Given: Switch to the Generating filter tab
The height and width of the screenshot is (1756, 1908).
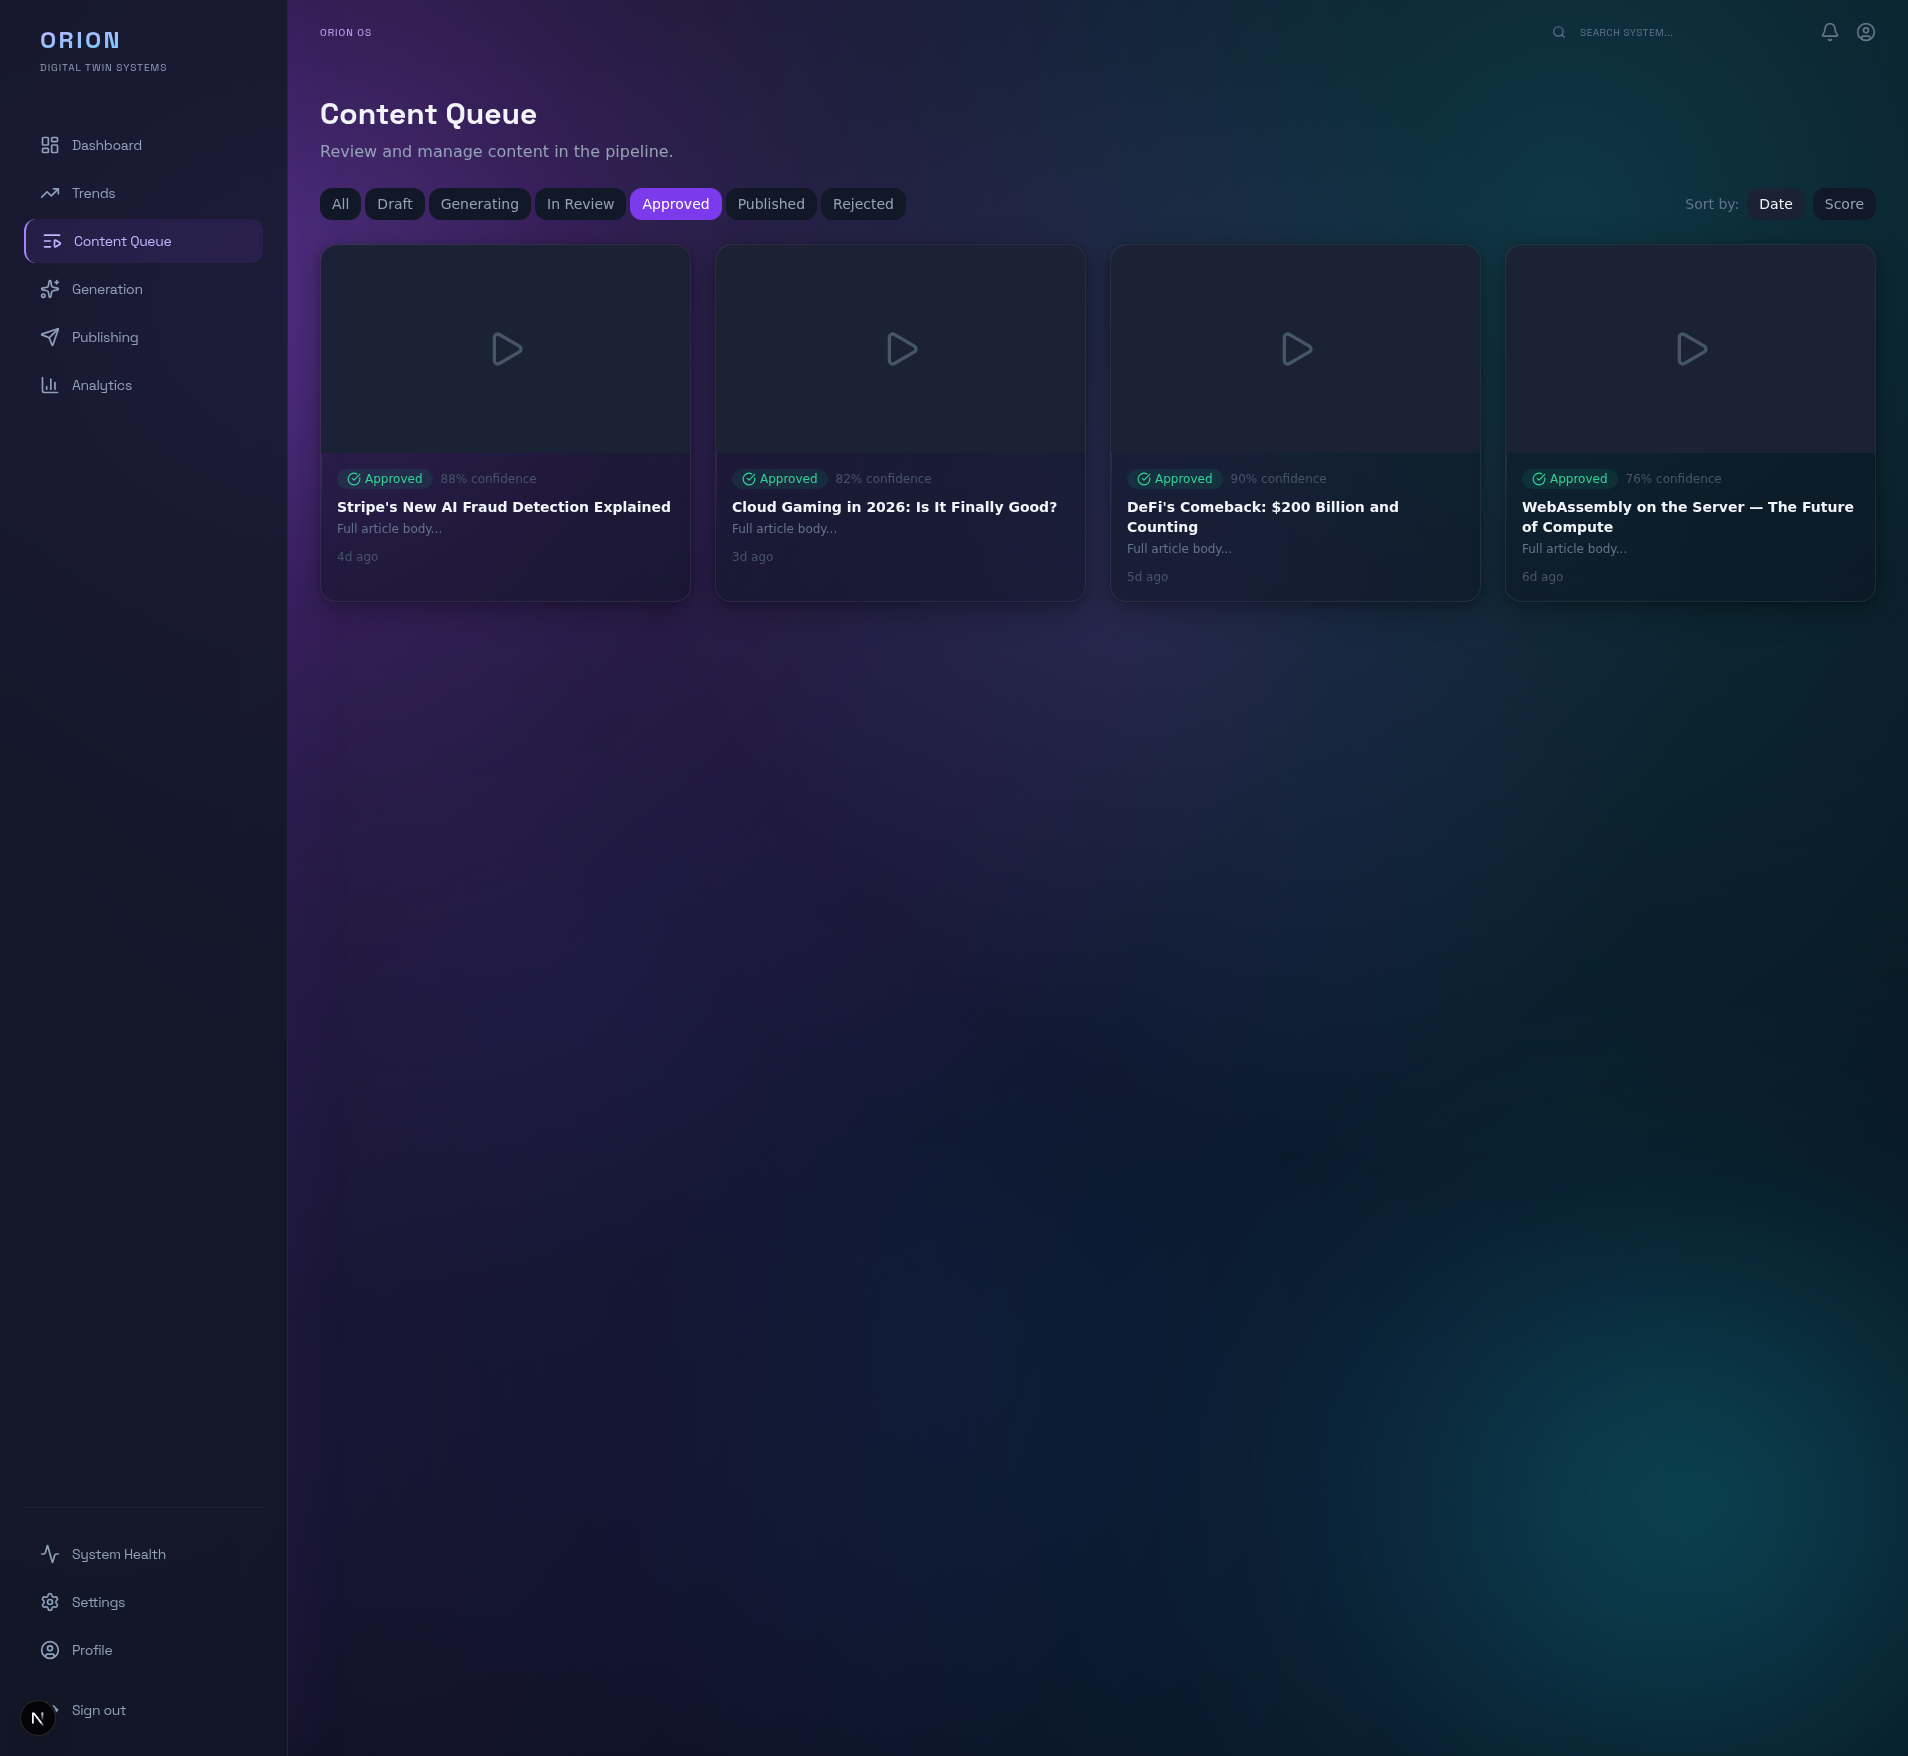Looking at the screenshot, I should click(x=479, y=203).
